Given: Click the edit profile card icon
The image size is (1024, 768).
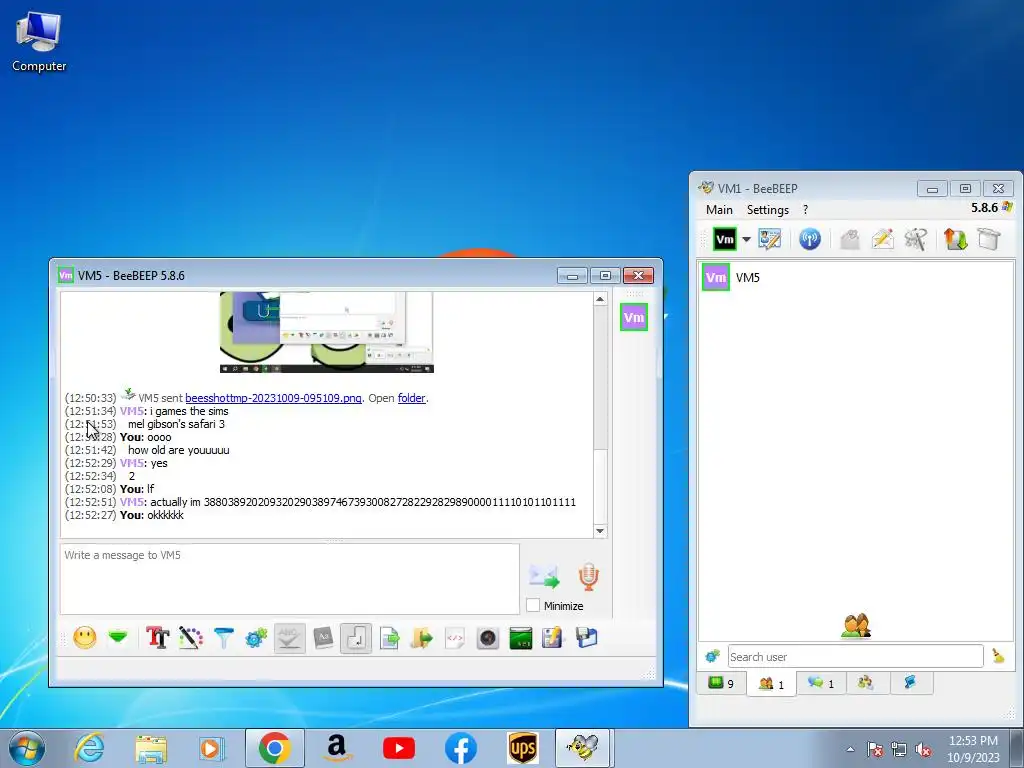Looking at the screenshot, I should point(769,239).
